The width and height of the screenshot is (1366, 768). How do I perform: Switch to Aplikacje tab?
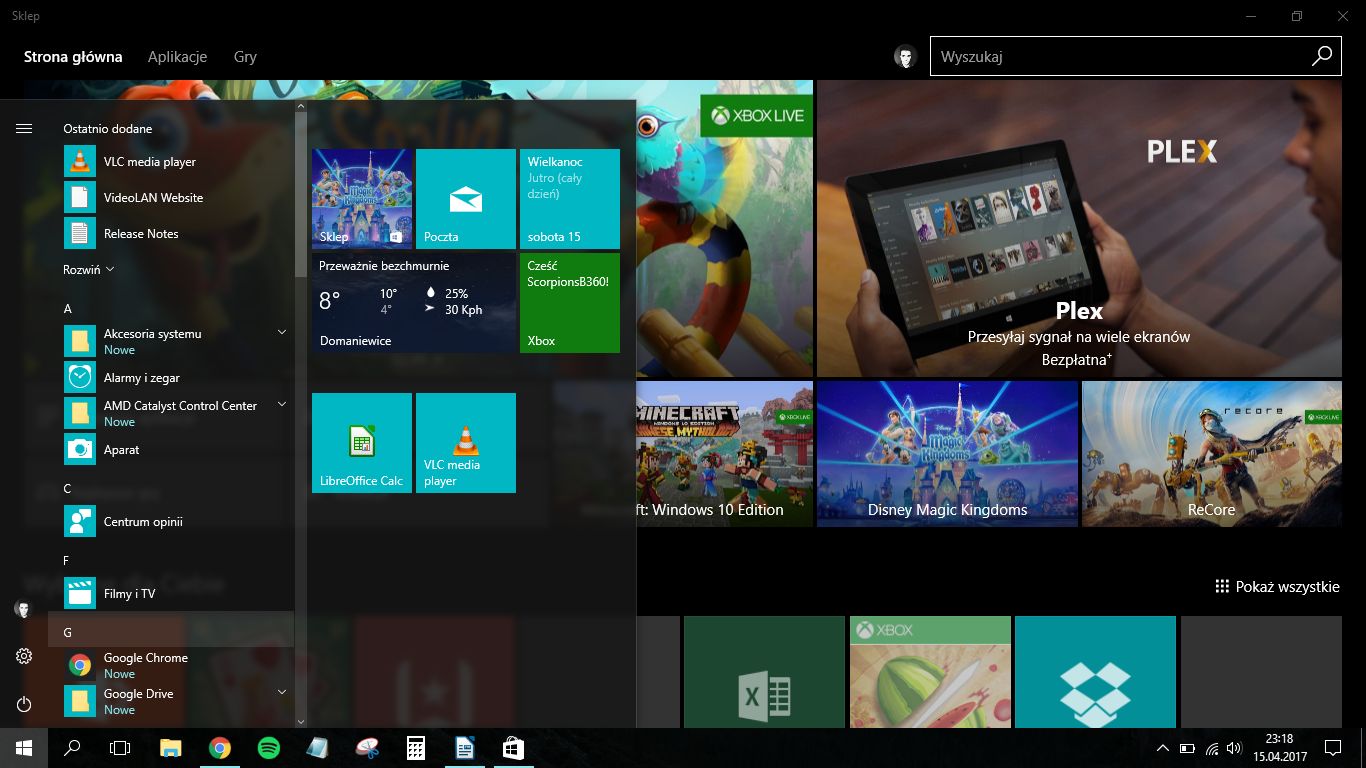177,57
